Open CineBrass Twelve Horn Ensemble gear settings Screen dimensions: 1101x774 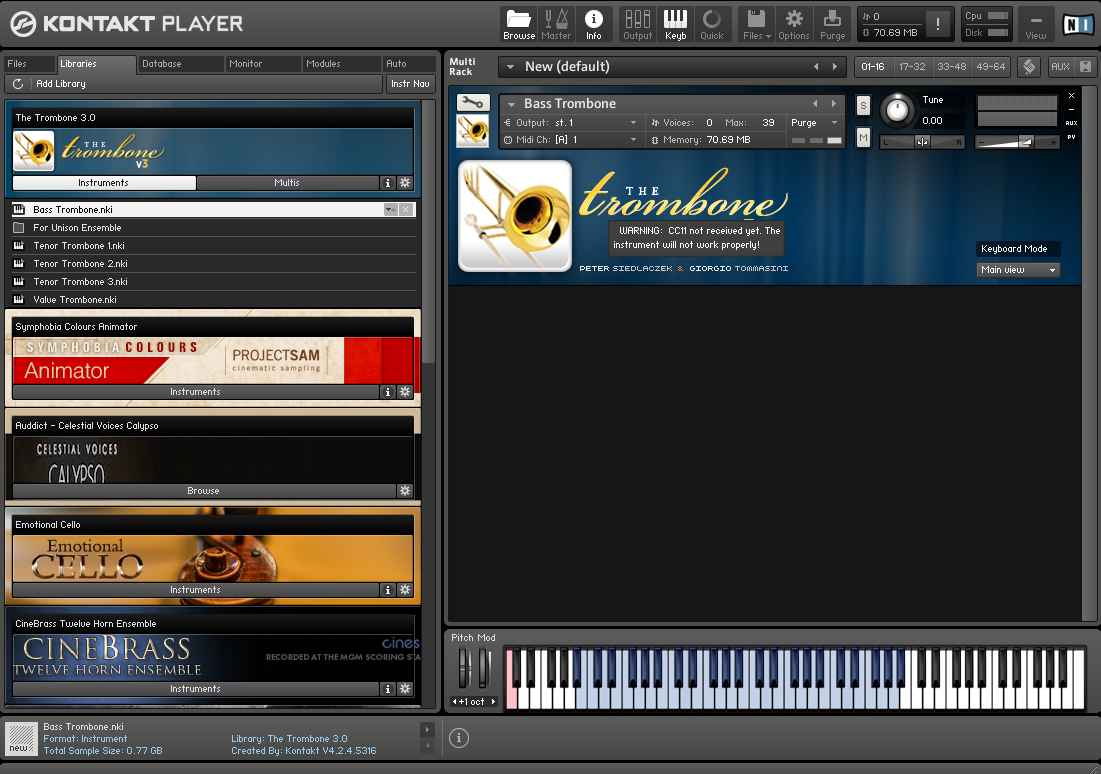pos(405,689)
